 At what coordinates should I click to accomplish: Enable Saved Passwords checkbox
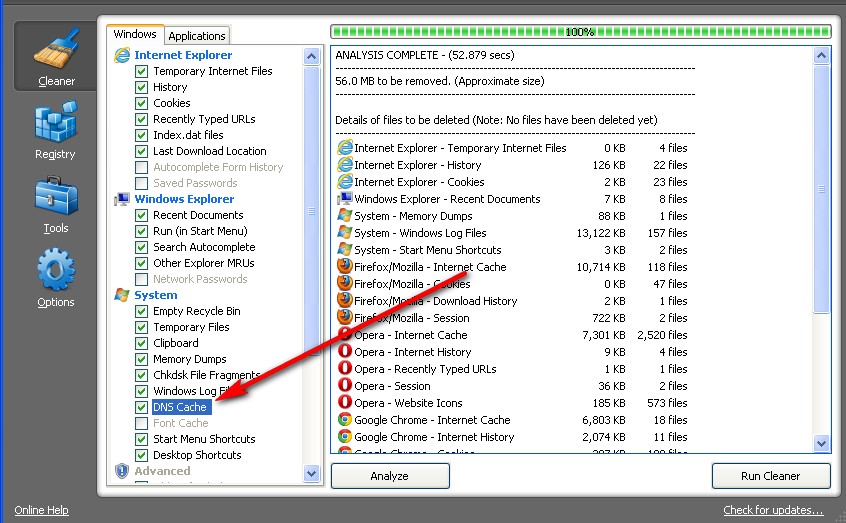click(141, 184)
